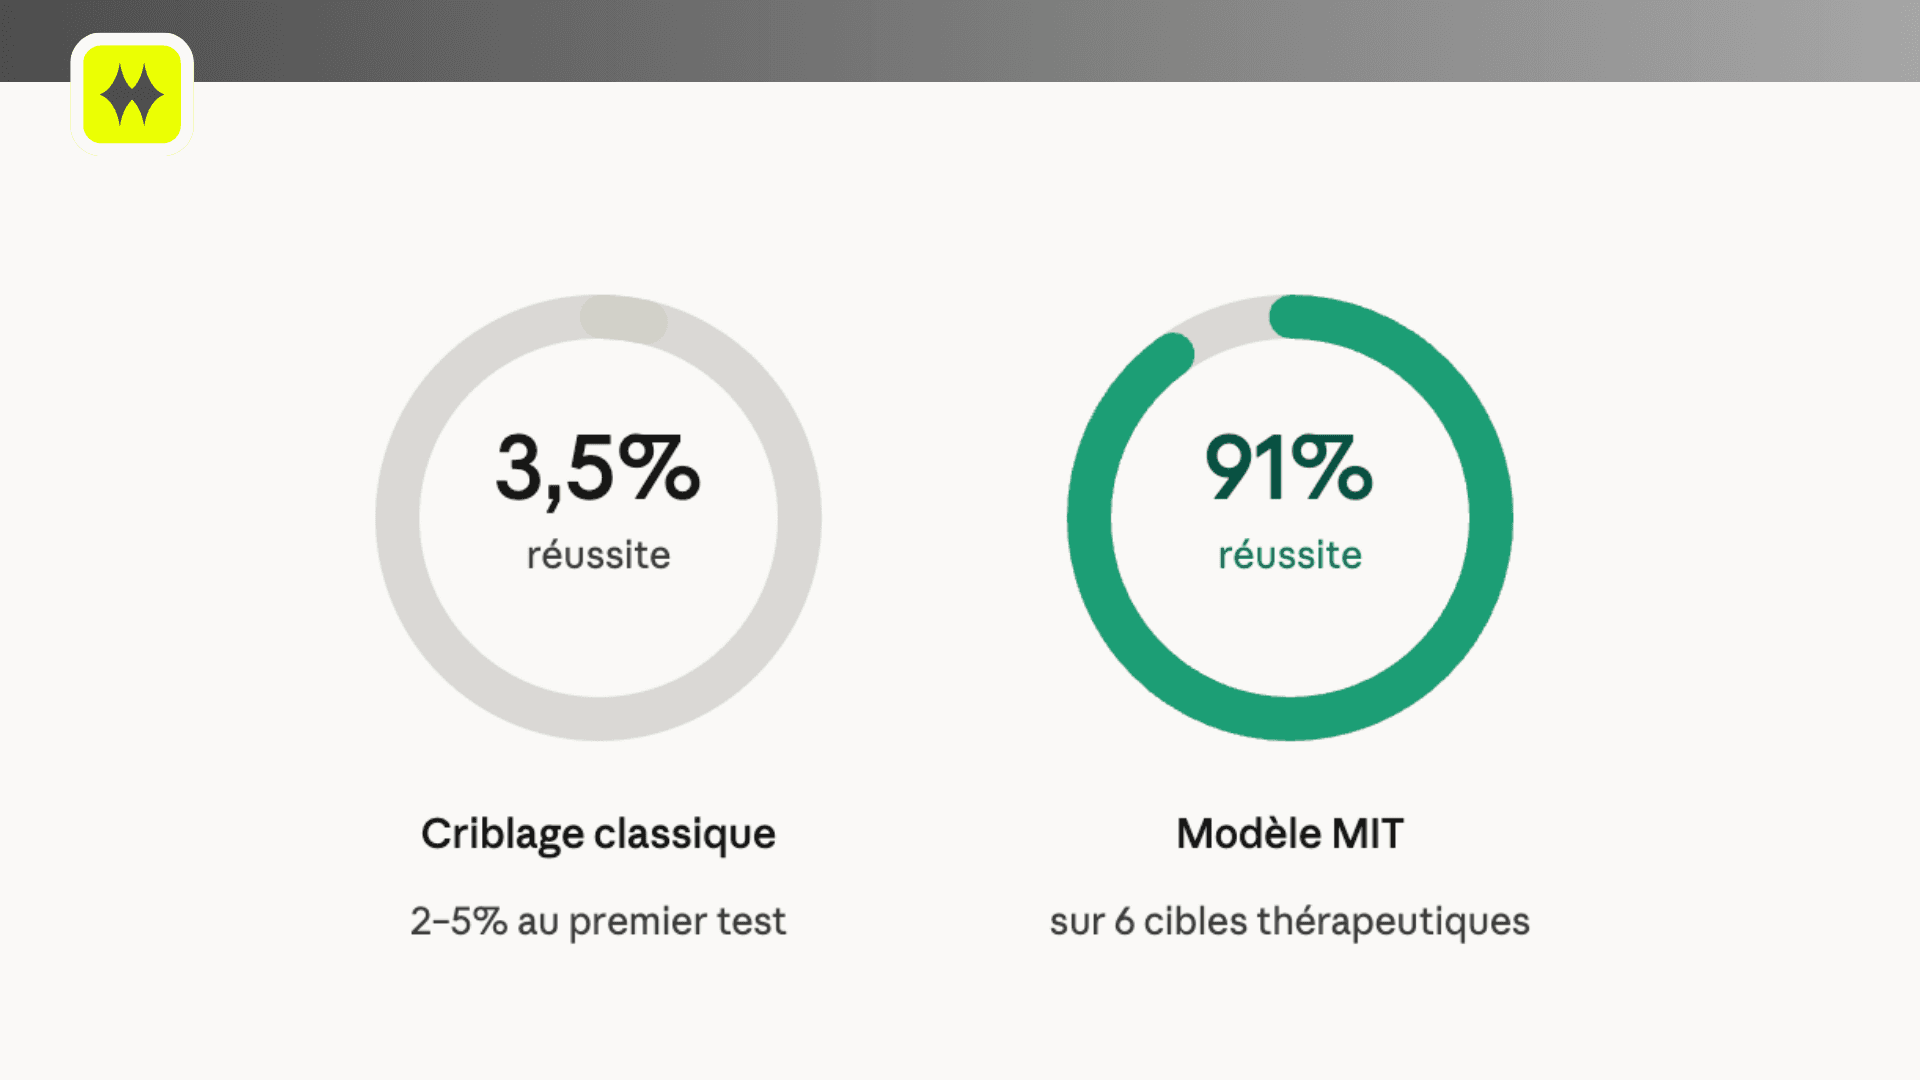Click the word "thérapeutiques" in the right caption
1920x1080 pixels.
pyautogui.click(x=1393, y=921)
